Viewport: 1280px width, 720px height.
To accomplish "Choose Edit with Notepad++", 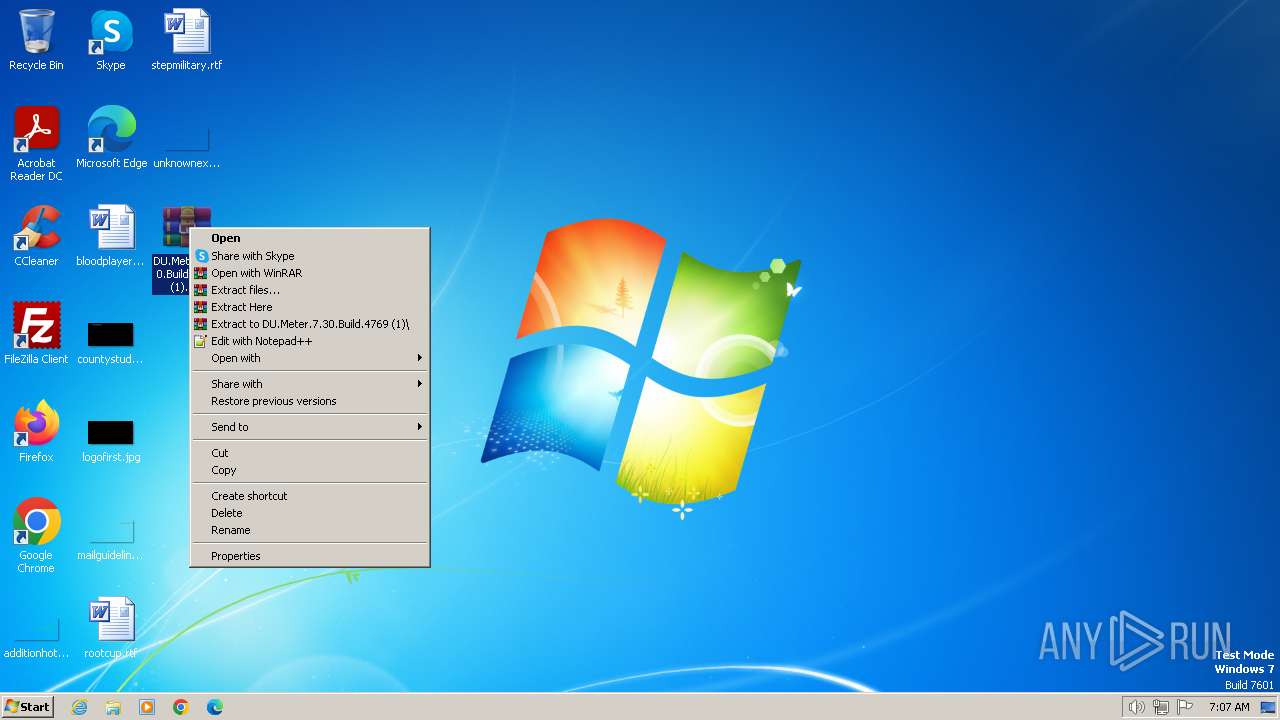I will (310, 341).
